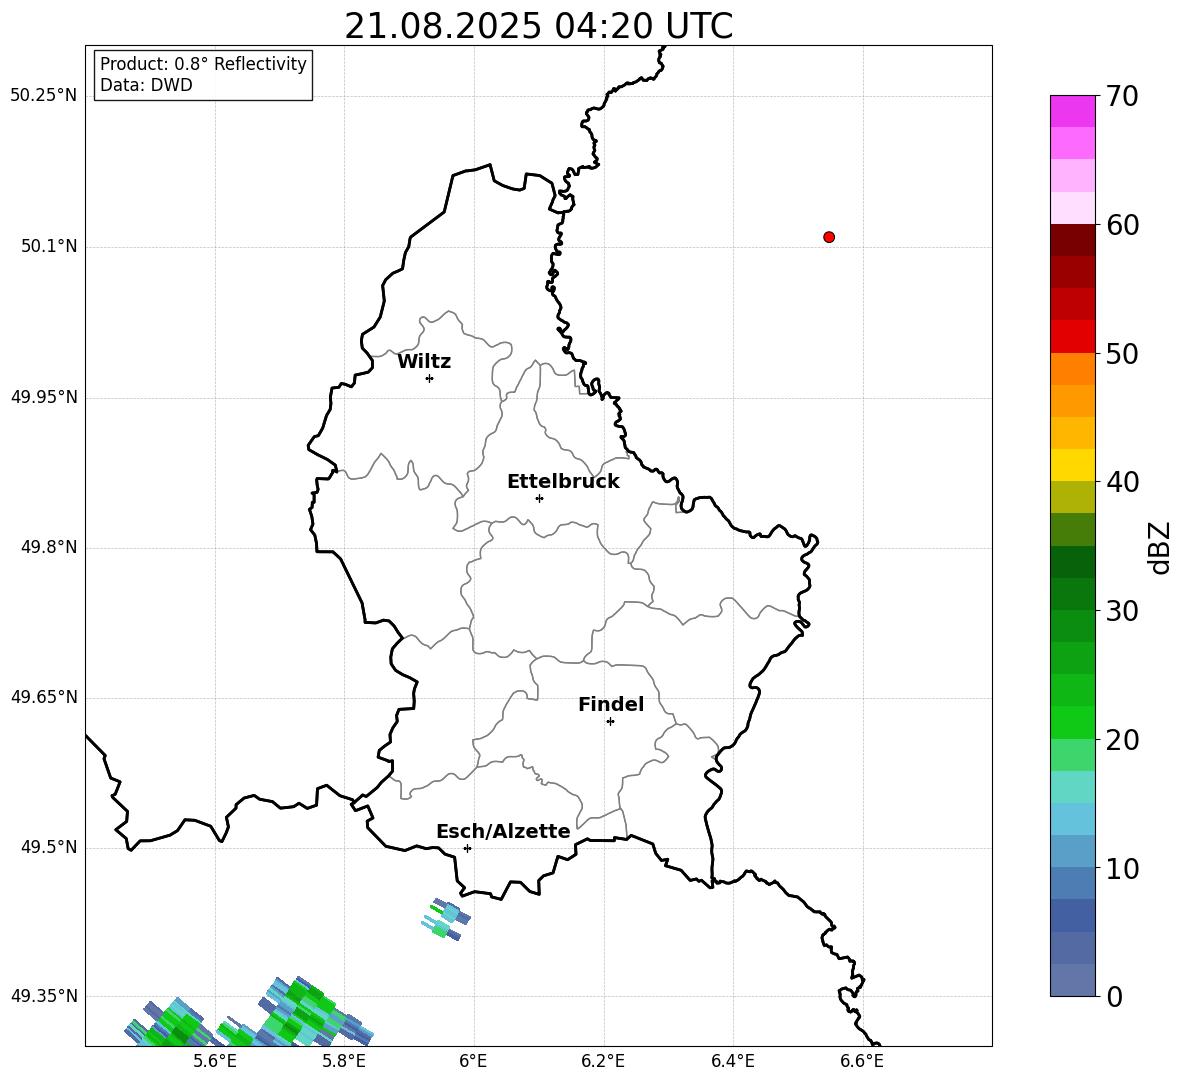This screenshot has height=1081, width=1184.
Task: Click the magenta swatch near 70 dBZ
Action: pos(1072,111)
